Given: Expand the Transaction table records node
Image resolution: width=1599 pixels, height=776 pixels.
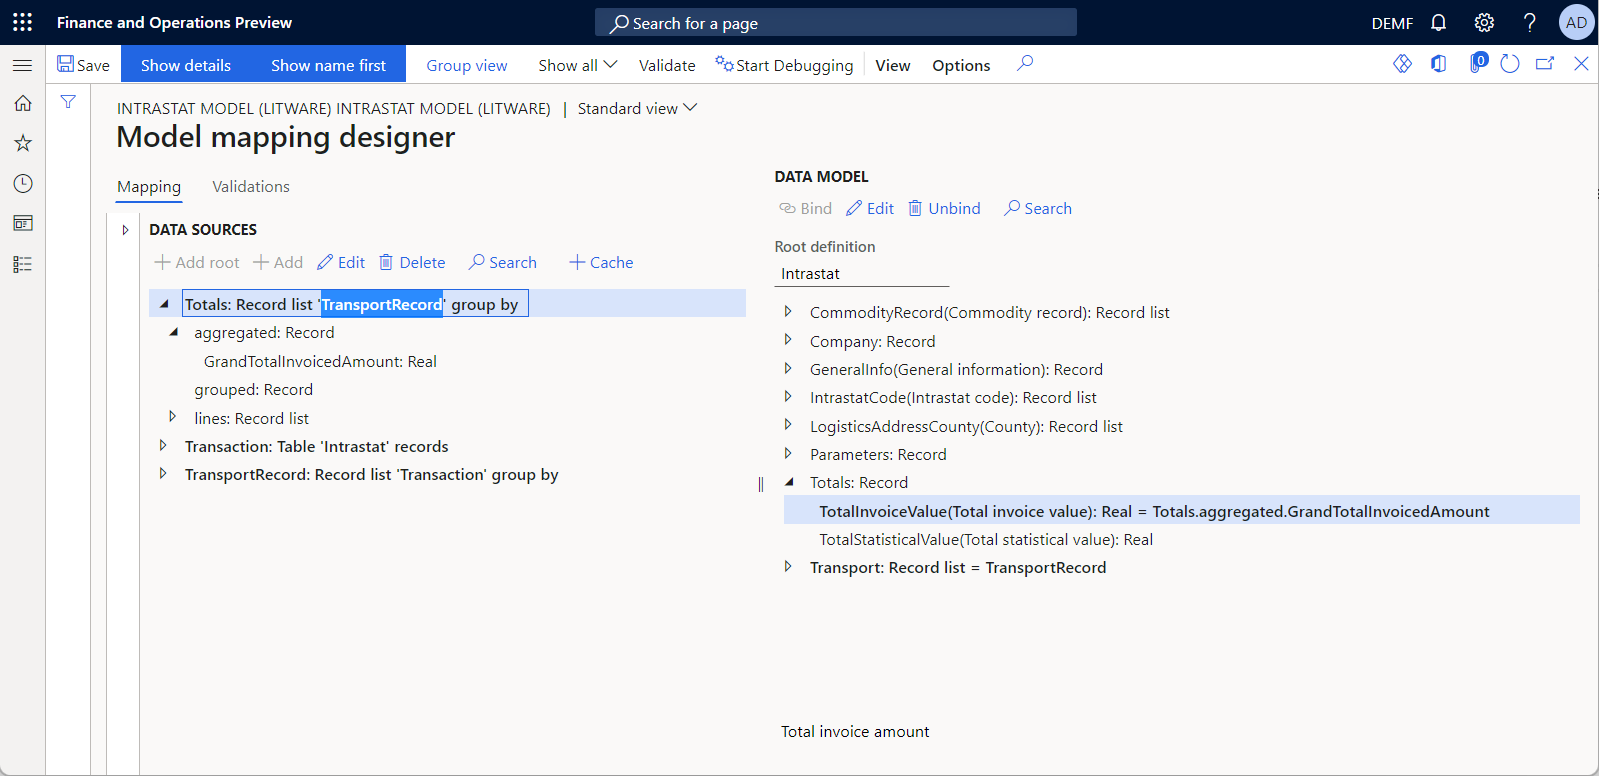Looking at the screenshot, I should [163, 445].
